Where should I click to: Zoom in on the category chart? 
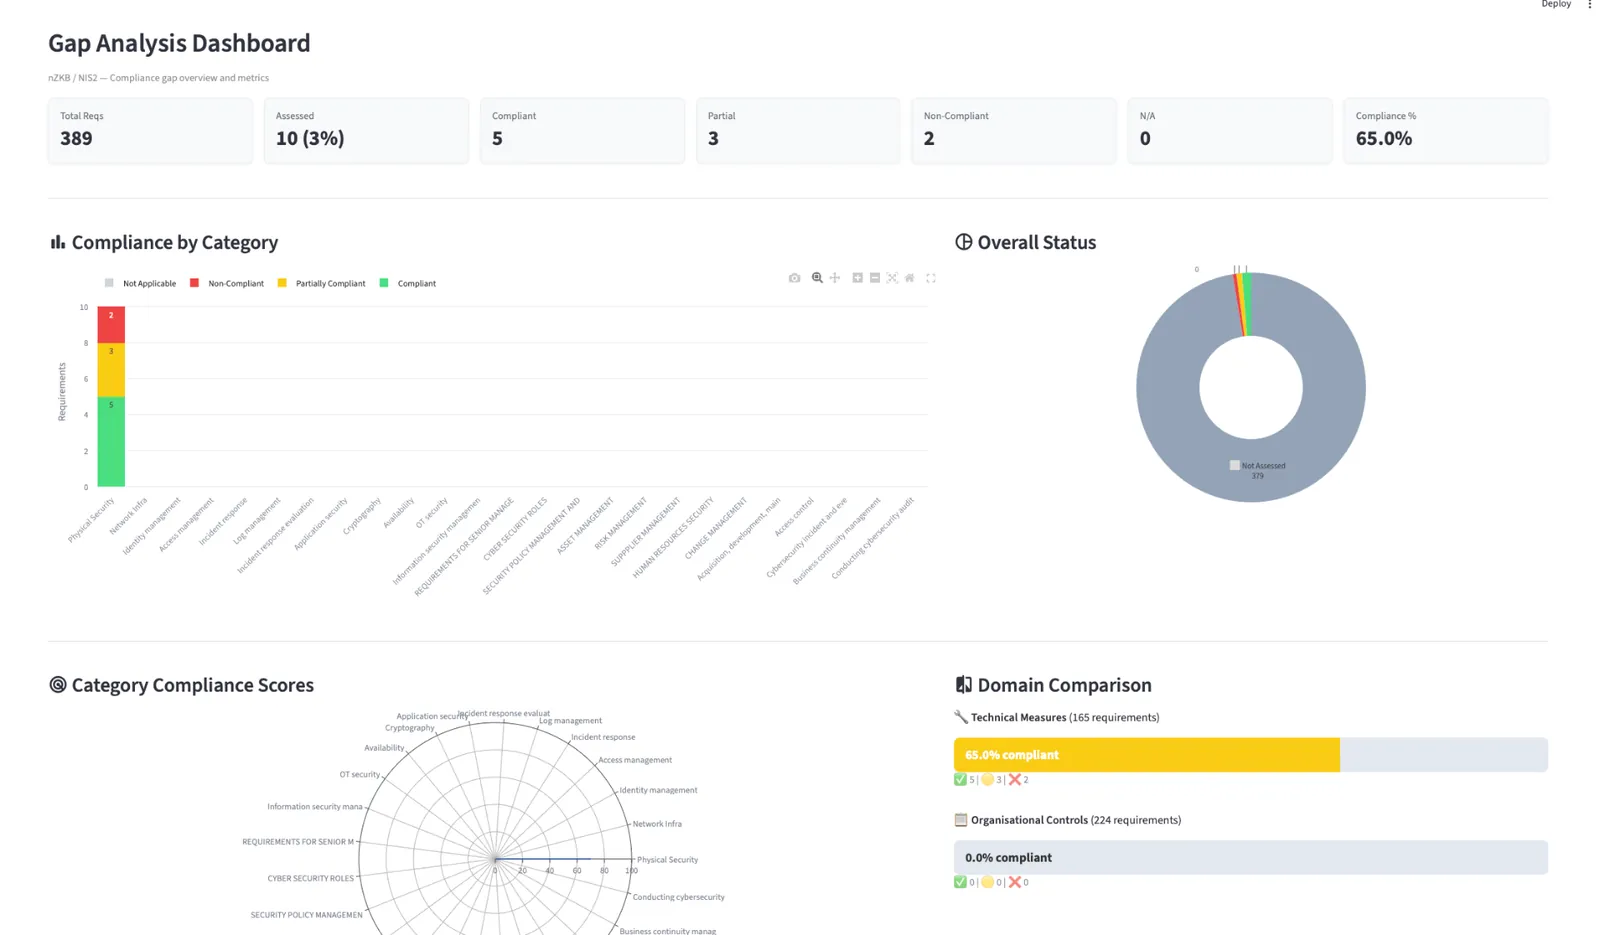(x=857, y=278)
